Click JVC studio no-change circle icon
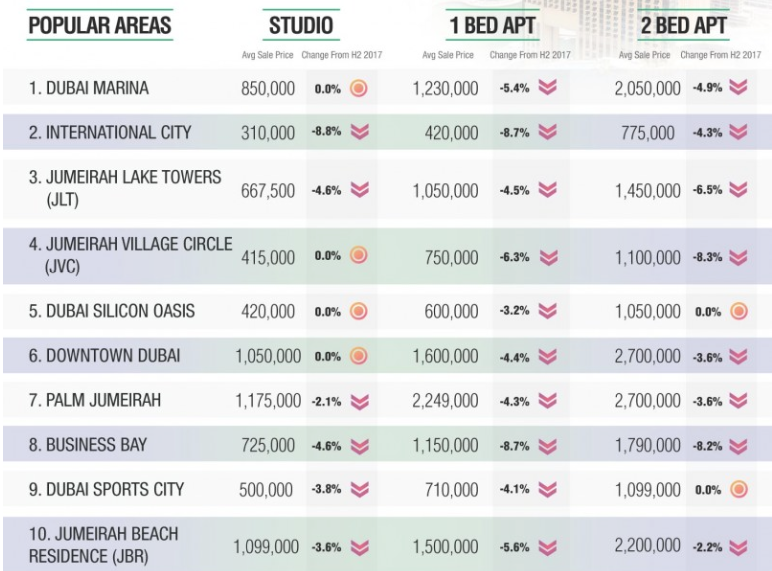 pos(358,257)
